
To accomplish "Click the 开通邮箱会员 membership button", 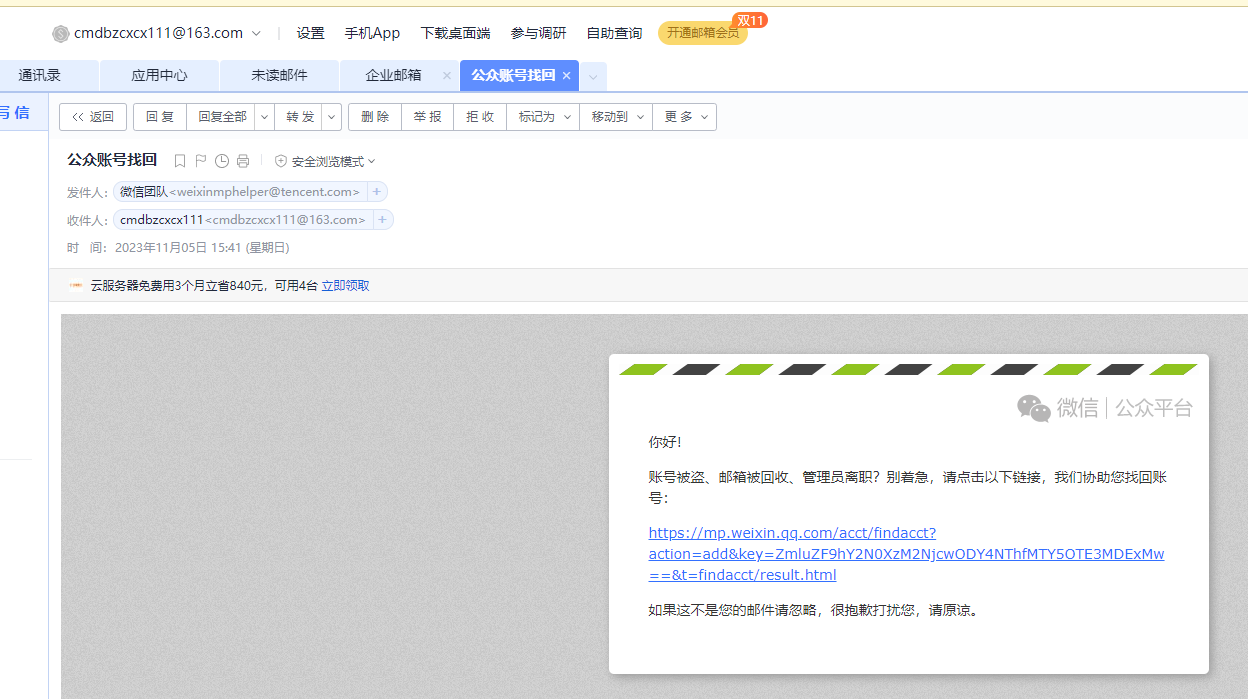I will point(703,33).
